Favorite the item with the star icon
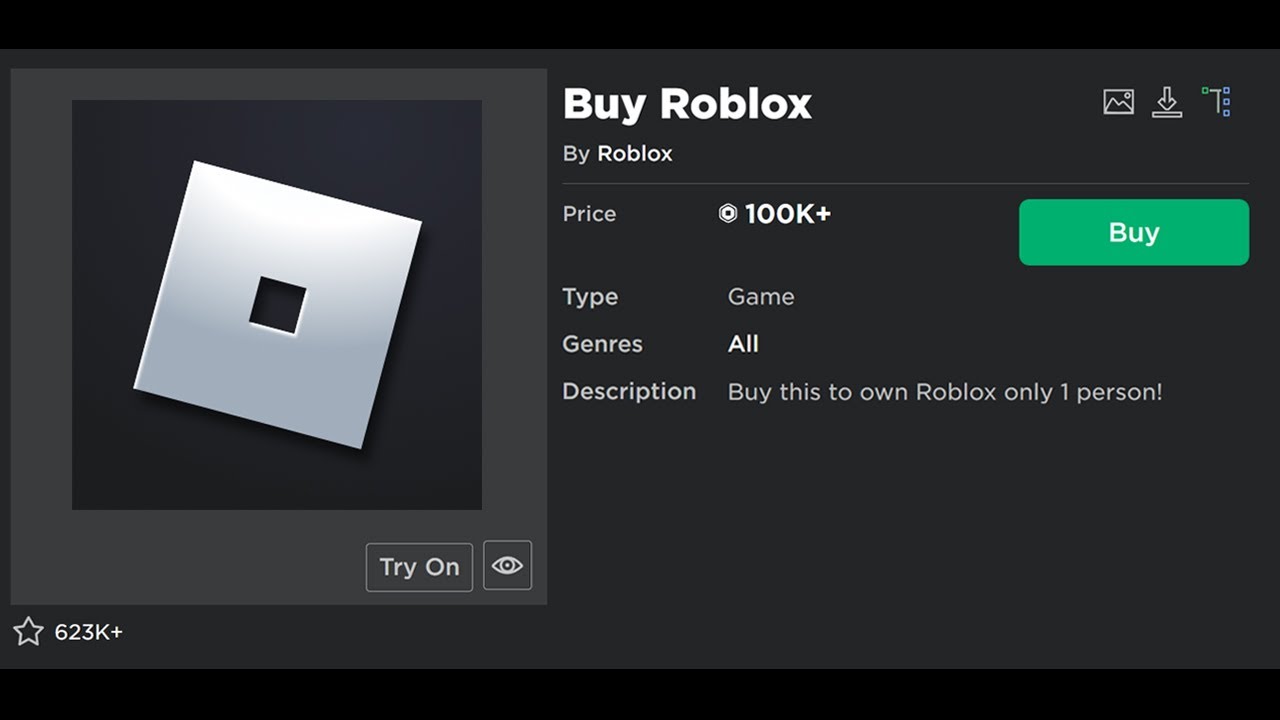The image size is (1280, 720). (28, 631)
